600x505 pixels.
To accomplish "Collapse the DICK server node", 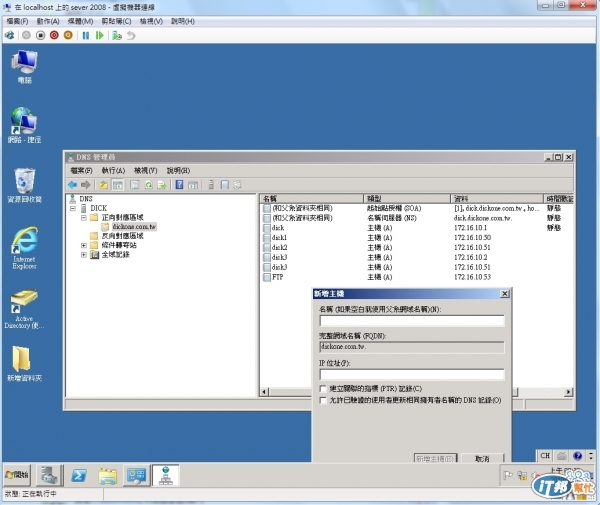I will [x=73, y=209].
